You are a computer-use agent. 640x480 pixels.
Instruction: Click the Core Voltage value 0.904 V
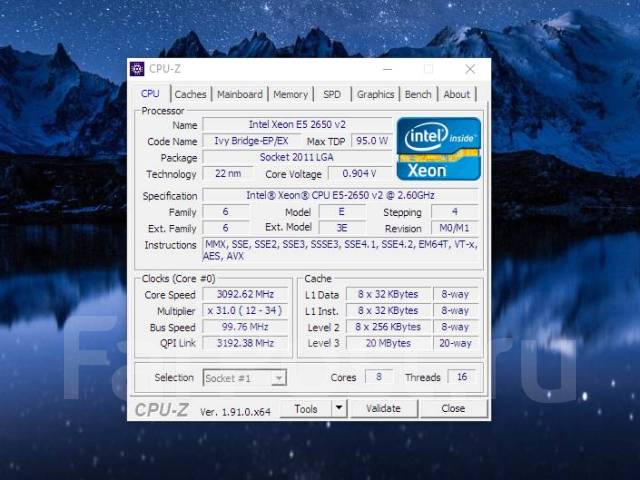(360, 173)
